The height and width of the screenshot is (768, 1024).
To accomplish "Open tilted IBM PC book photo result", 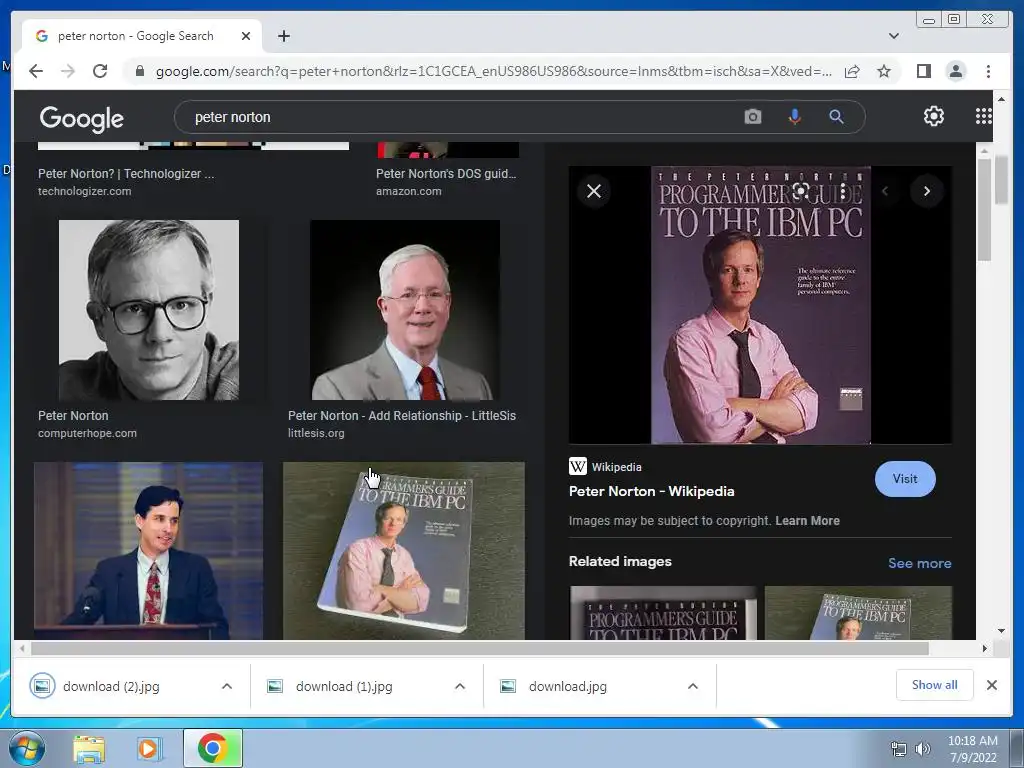I will click(x=404, y=551).
